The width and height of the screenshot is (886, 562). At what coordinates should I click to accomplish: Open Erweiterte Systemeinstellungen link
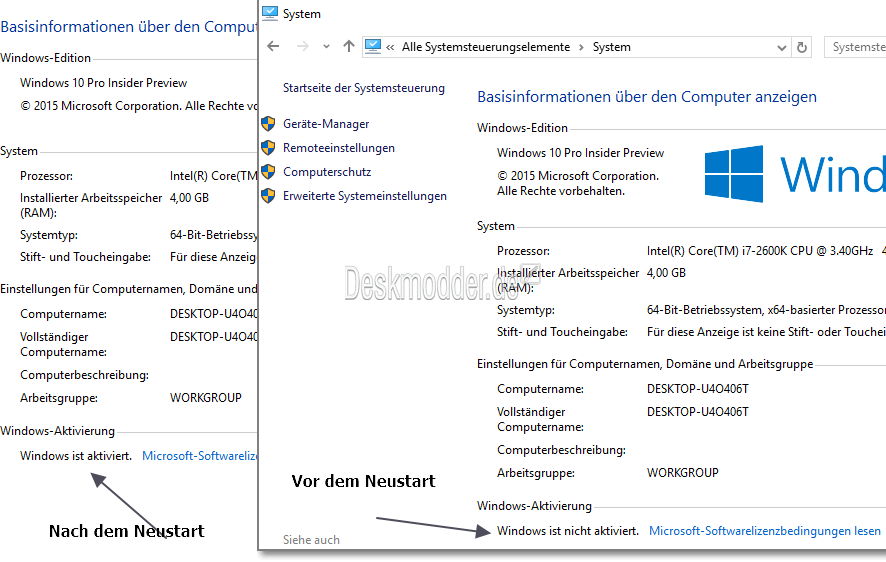365,196
